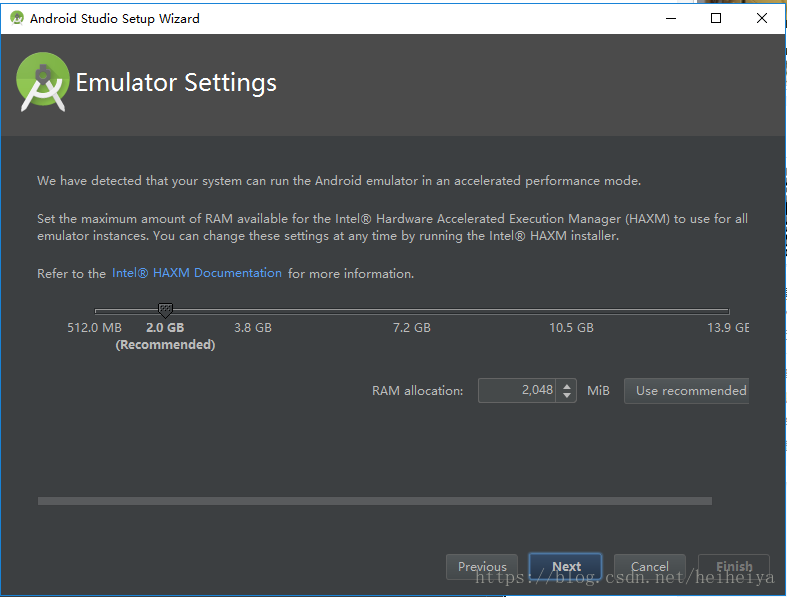Click the MiB unit label
The height and width of the screenshot is (597, 787).
[x=598, y=391]
